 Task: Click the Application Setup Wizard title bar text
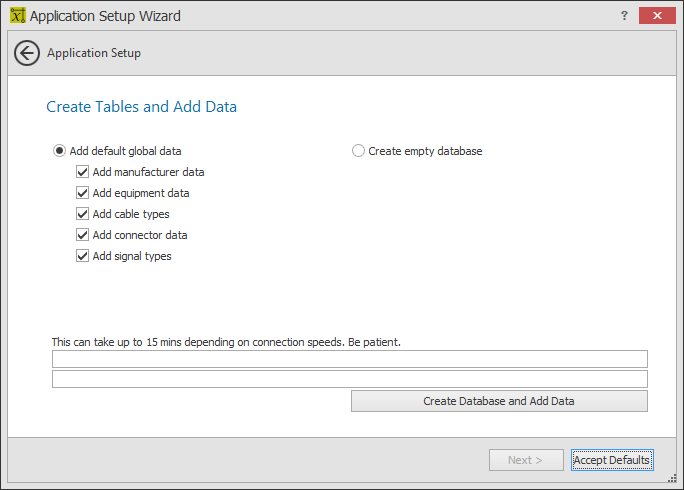coord(105,16)
